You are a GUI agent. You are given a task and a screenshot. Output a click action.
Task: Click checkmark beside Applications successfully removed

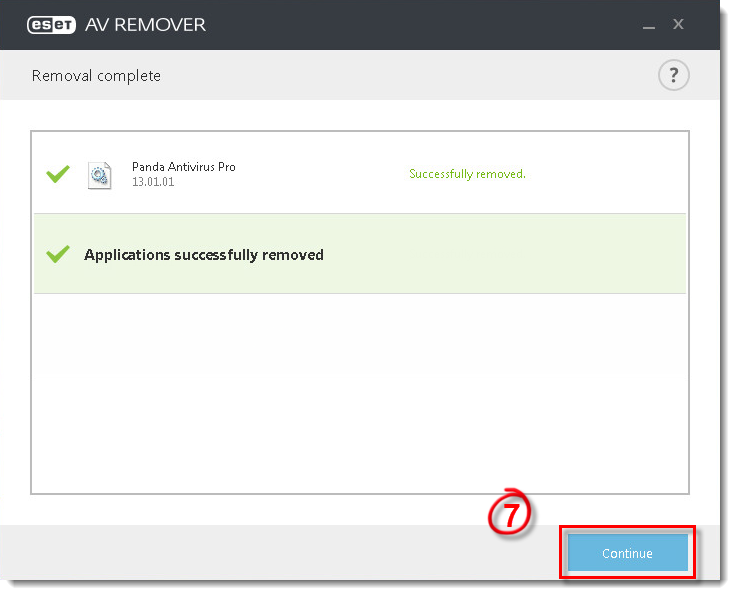tap(58, 254)
